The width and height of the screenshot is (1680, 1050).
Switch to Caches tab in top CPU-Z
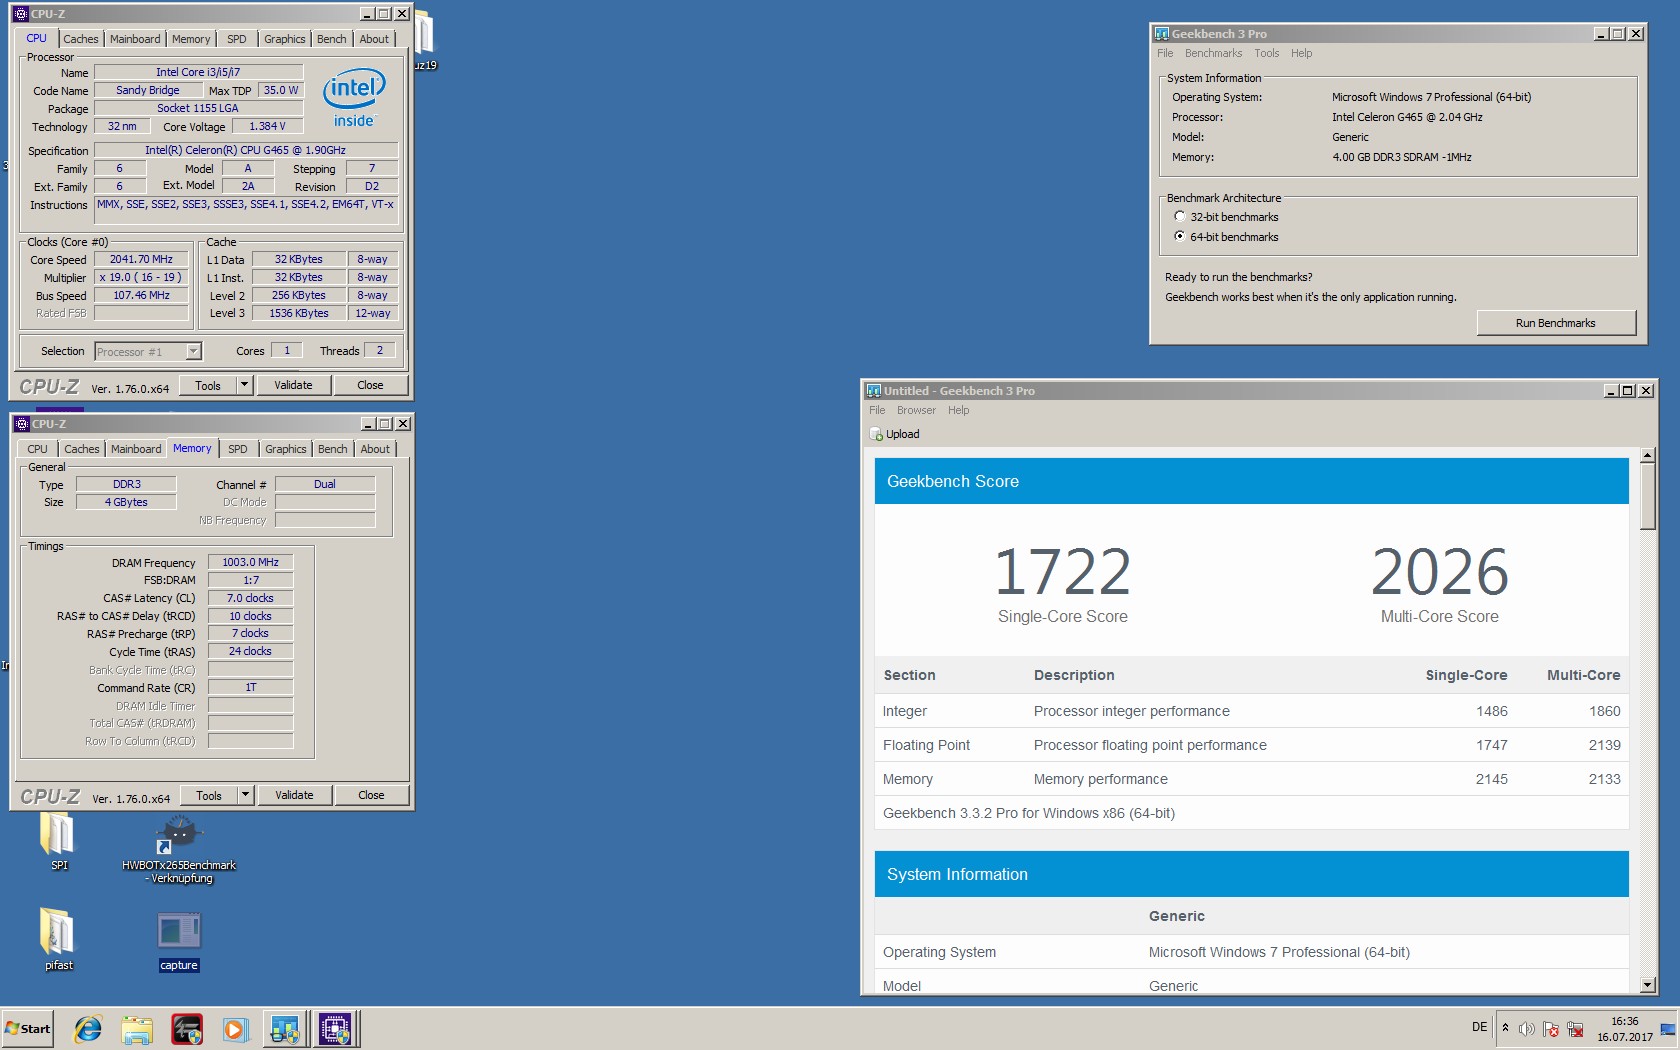point(81,39)
